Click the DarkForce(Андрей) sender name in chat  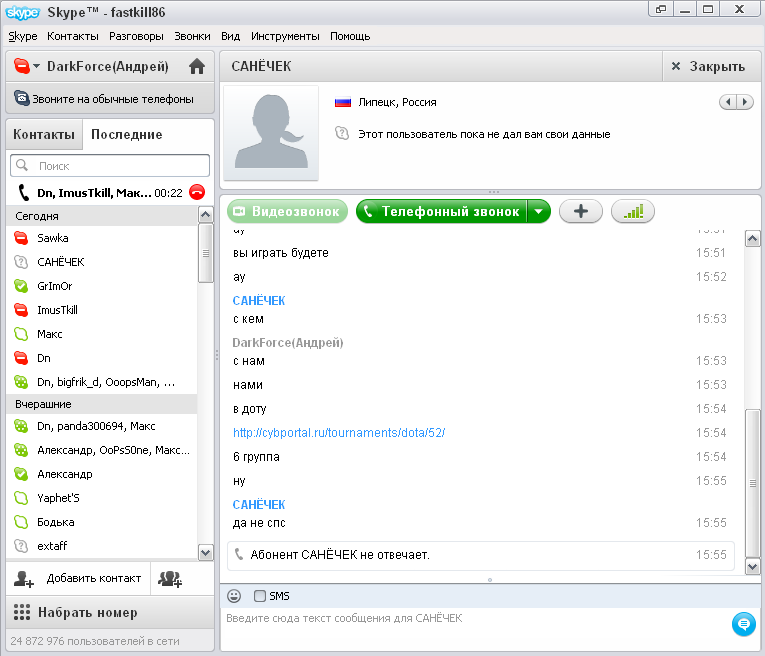click(288, 342)
